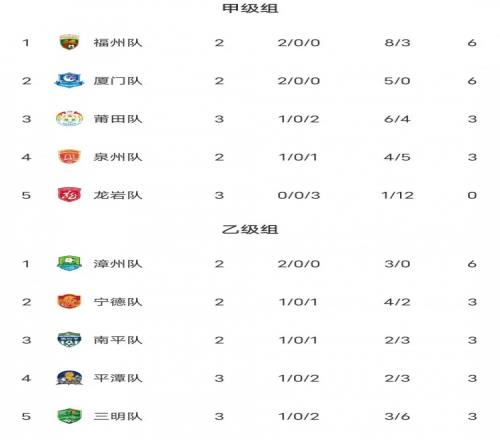This screenshot has height=440, width=500.
Task: Click the 三明队 team name
Action: [x=118, y=416]
